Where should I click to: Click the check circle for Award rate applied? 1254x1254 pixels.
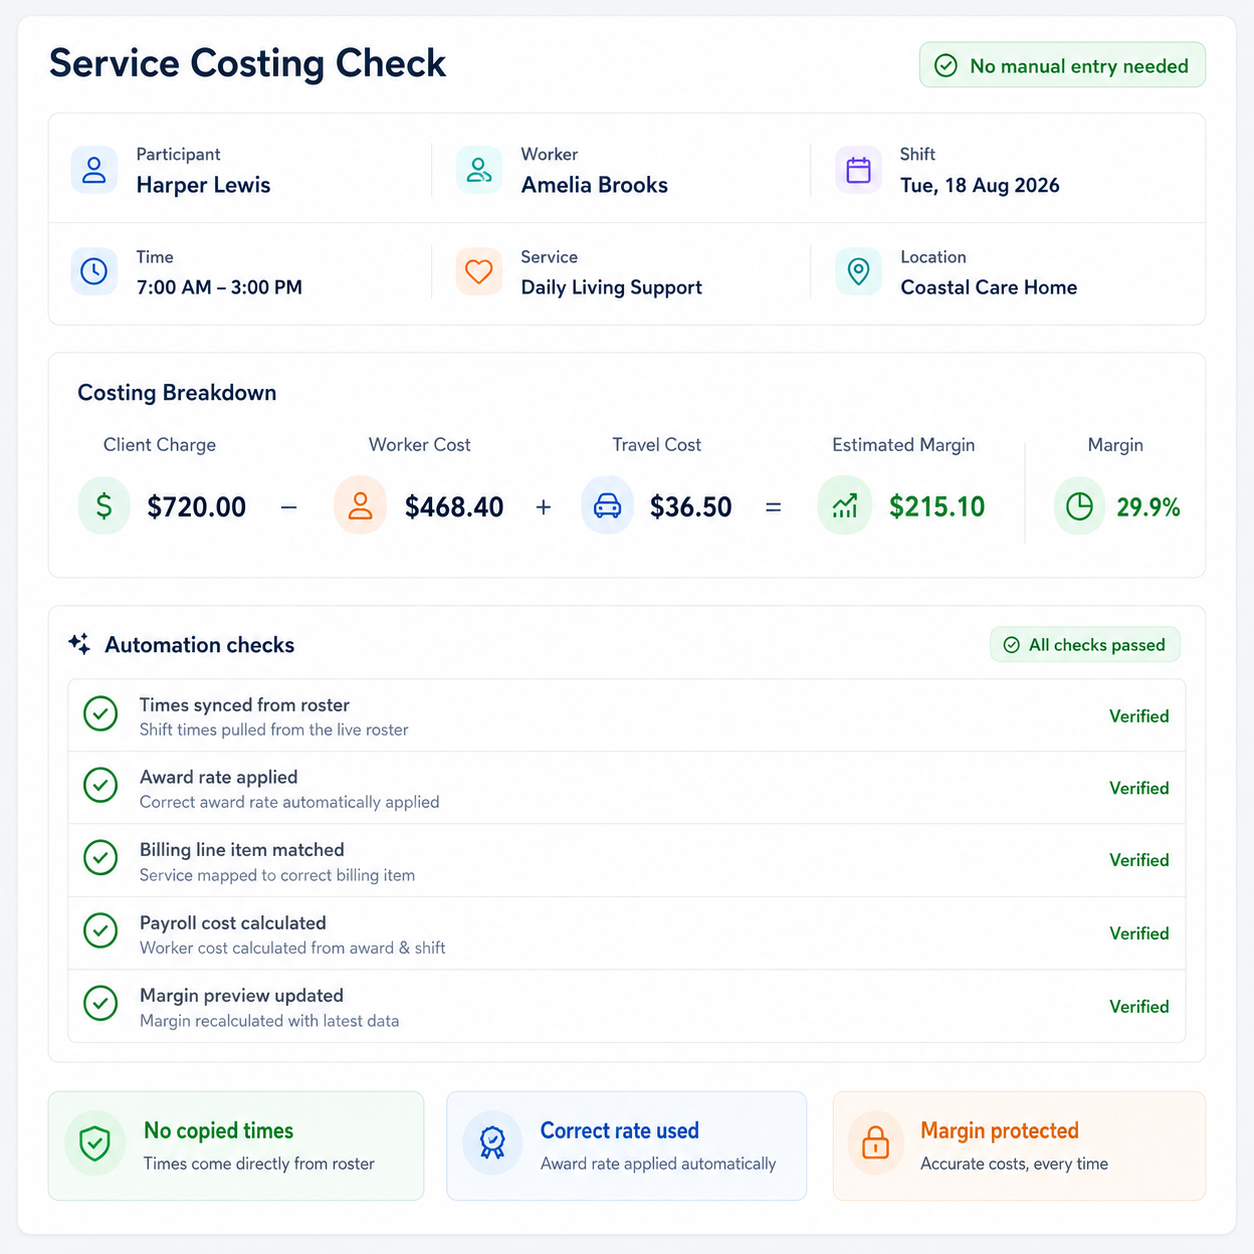[100, 786]
